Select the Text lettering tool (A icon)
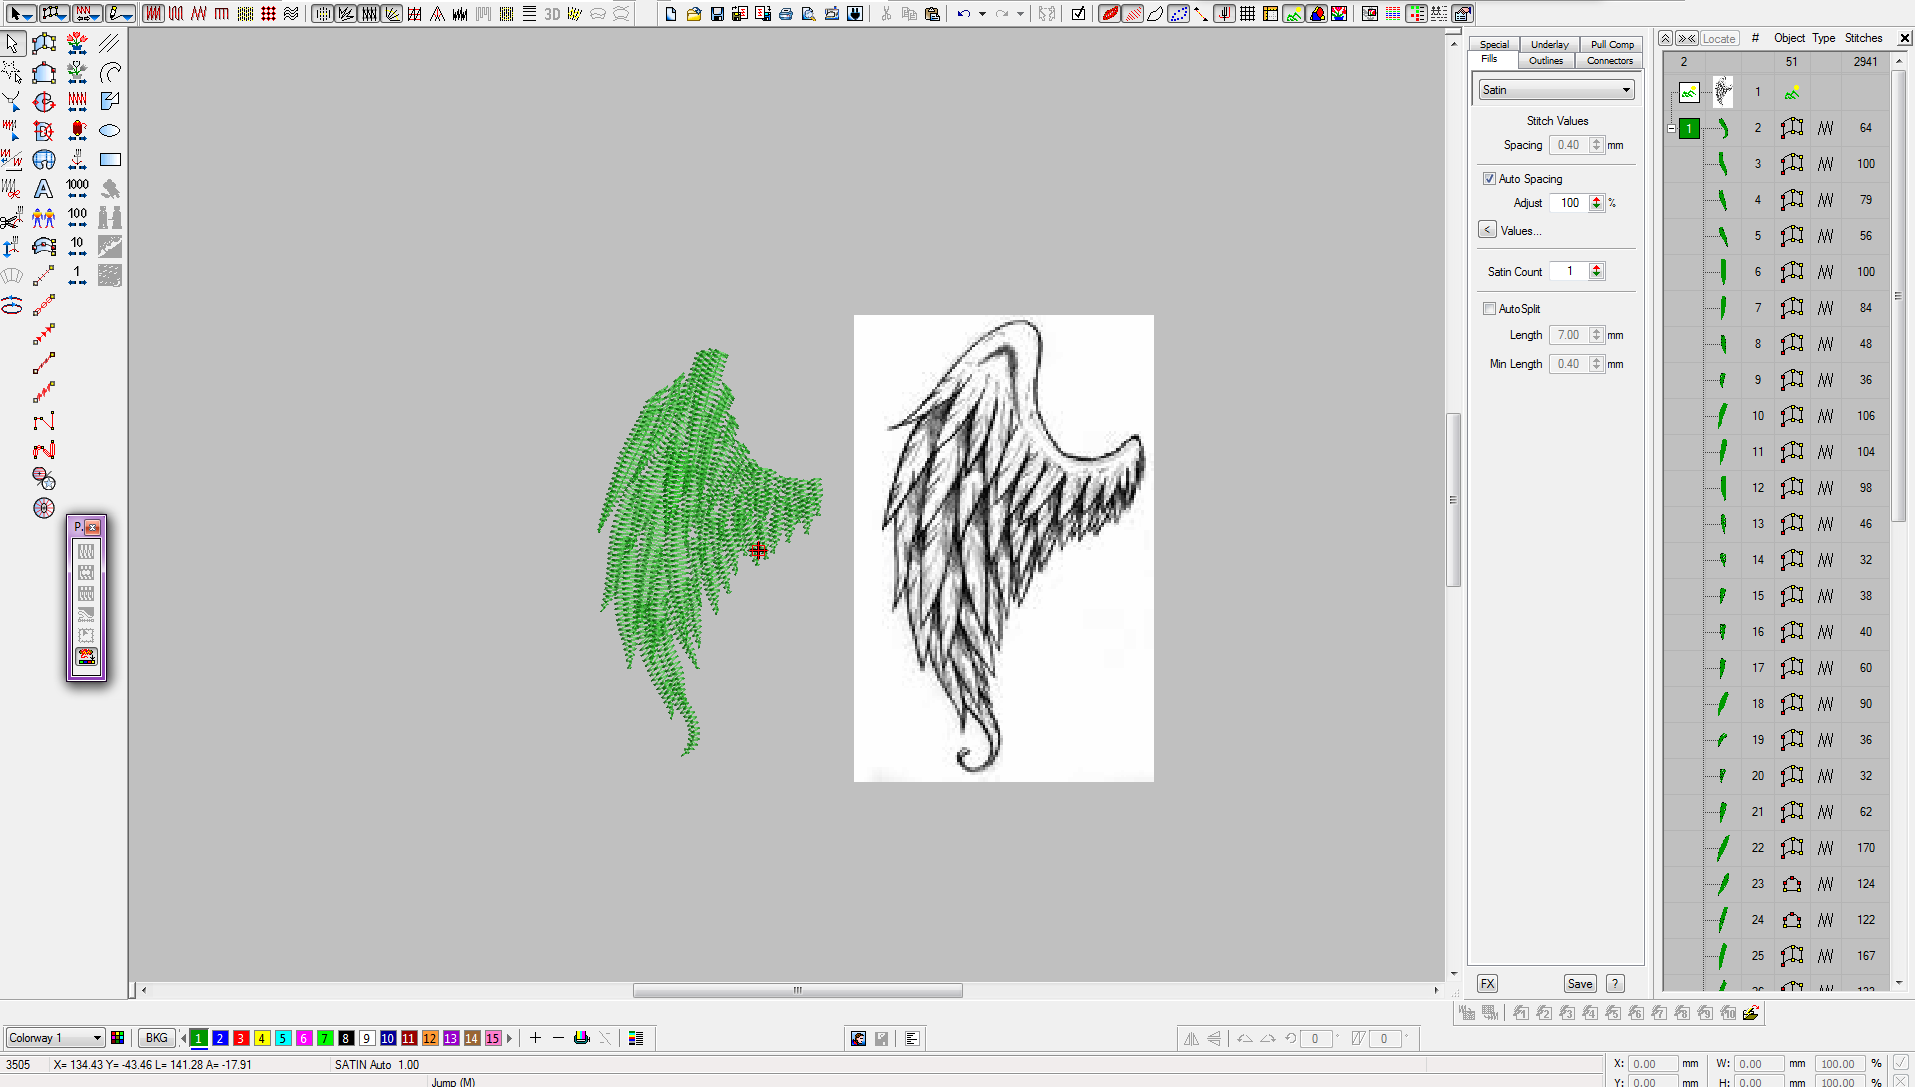 point(43,189)
